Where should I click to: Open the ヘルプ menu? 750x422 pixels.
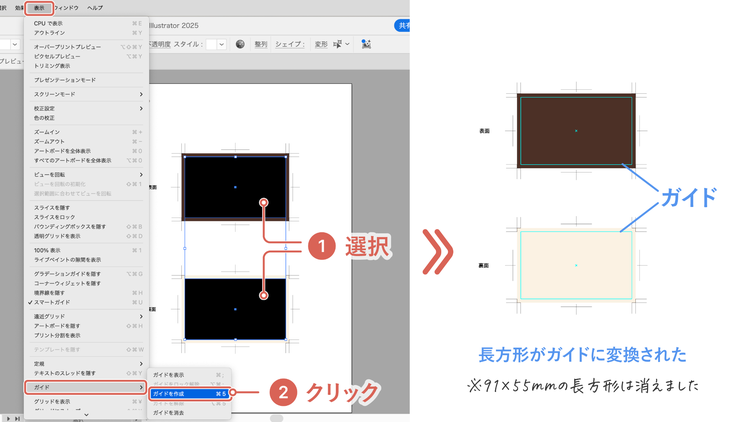tap(95, 8)
